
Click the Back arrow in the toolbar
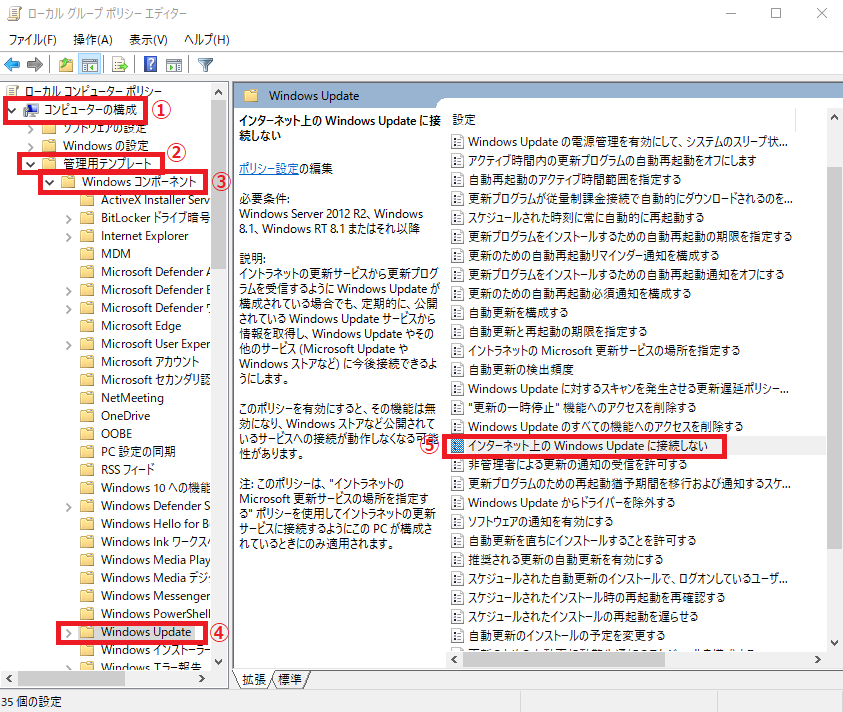pos(13,65)
